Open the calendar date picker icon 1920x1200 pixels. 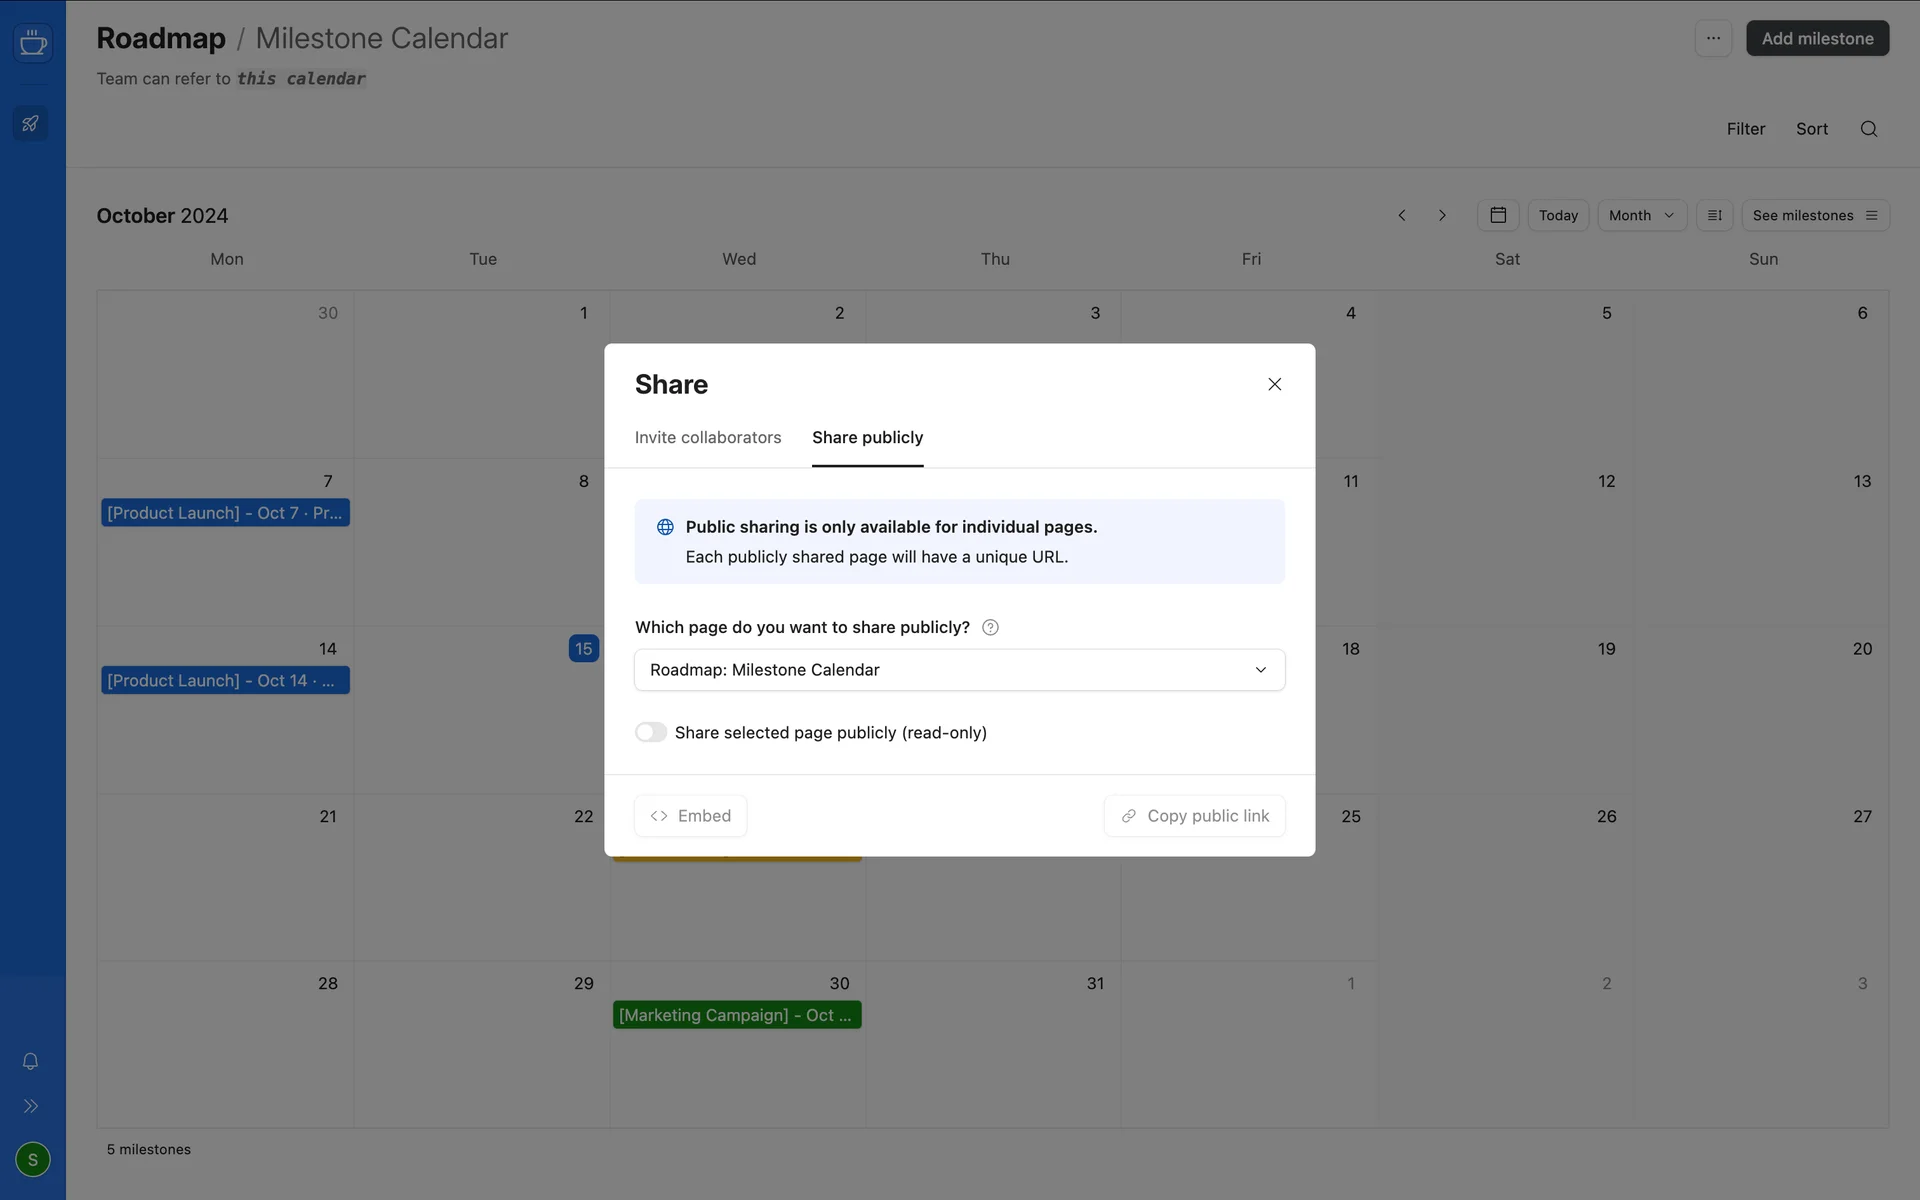1497,215
